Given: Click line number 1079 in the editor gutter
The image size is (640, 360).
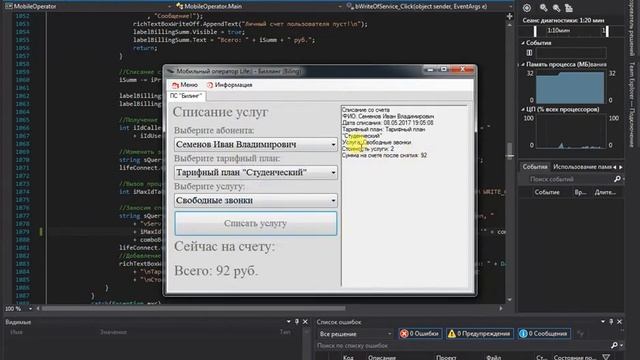Looking at the screenshot, I should click(x=22, y=232).
